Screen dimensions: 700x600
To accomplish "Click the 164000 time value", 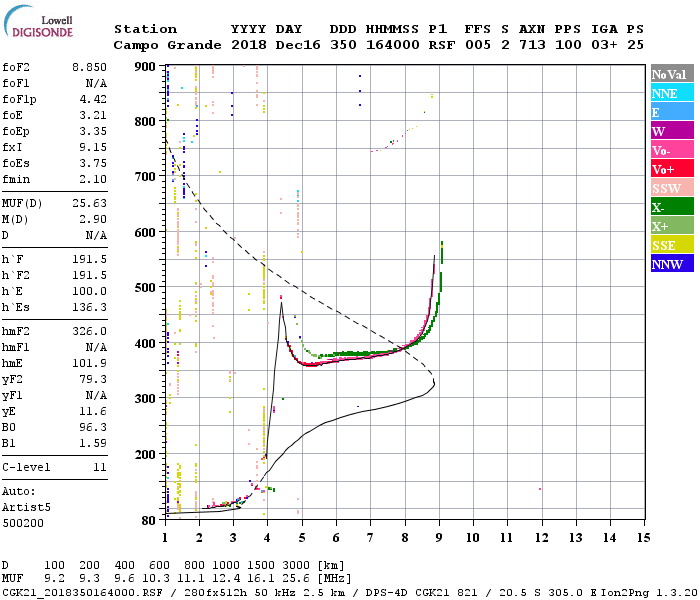I will (x=392, y=45).
